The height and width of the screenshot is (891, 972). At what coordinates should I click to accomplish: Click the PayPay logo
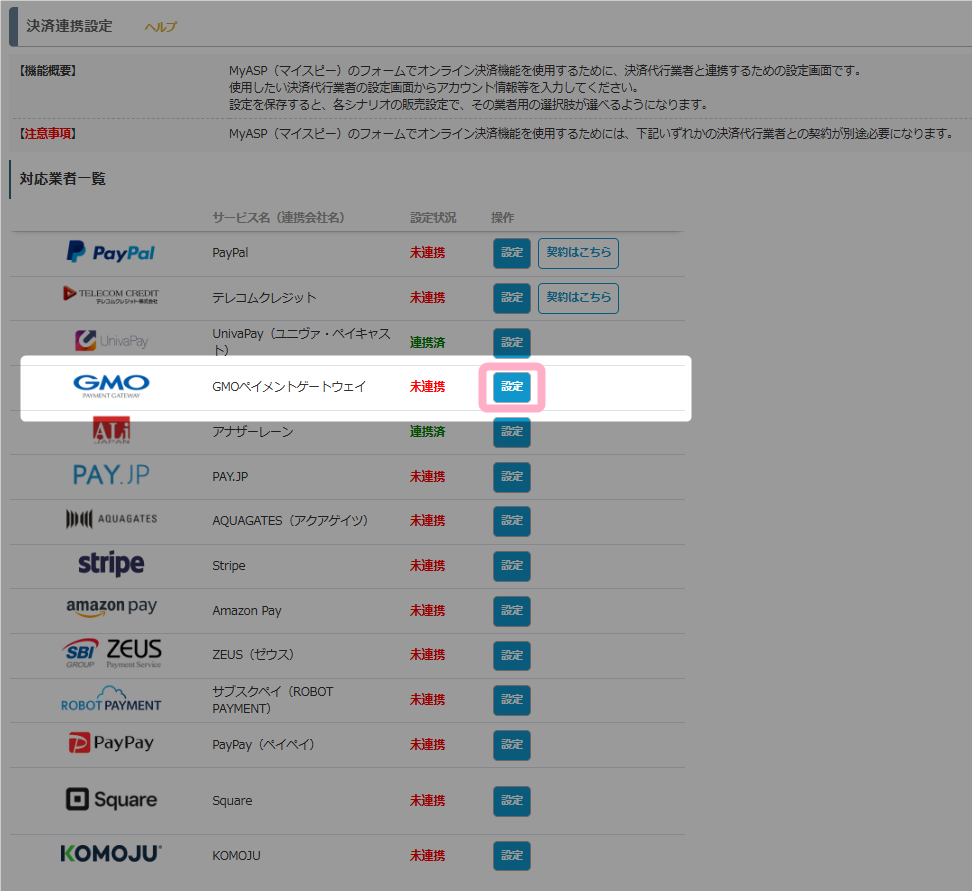click(111, 743)
